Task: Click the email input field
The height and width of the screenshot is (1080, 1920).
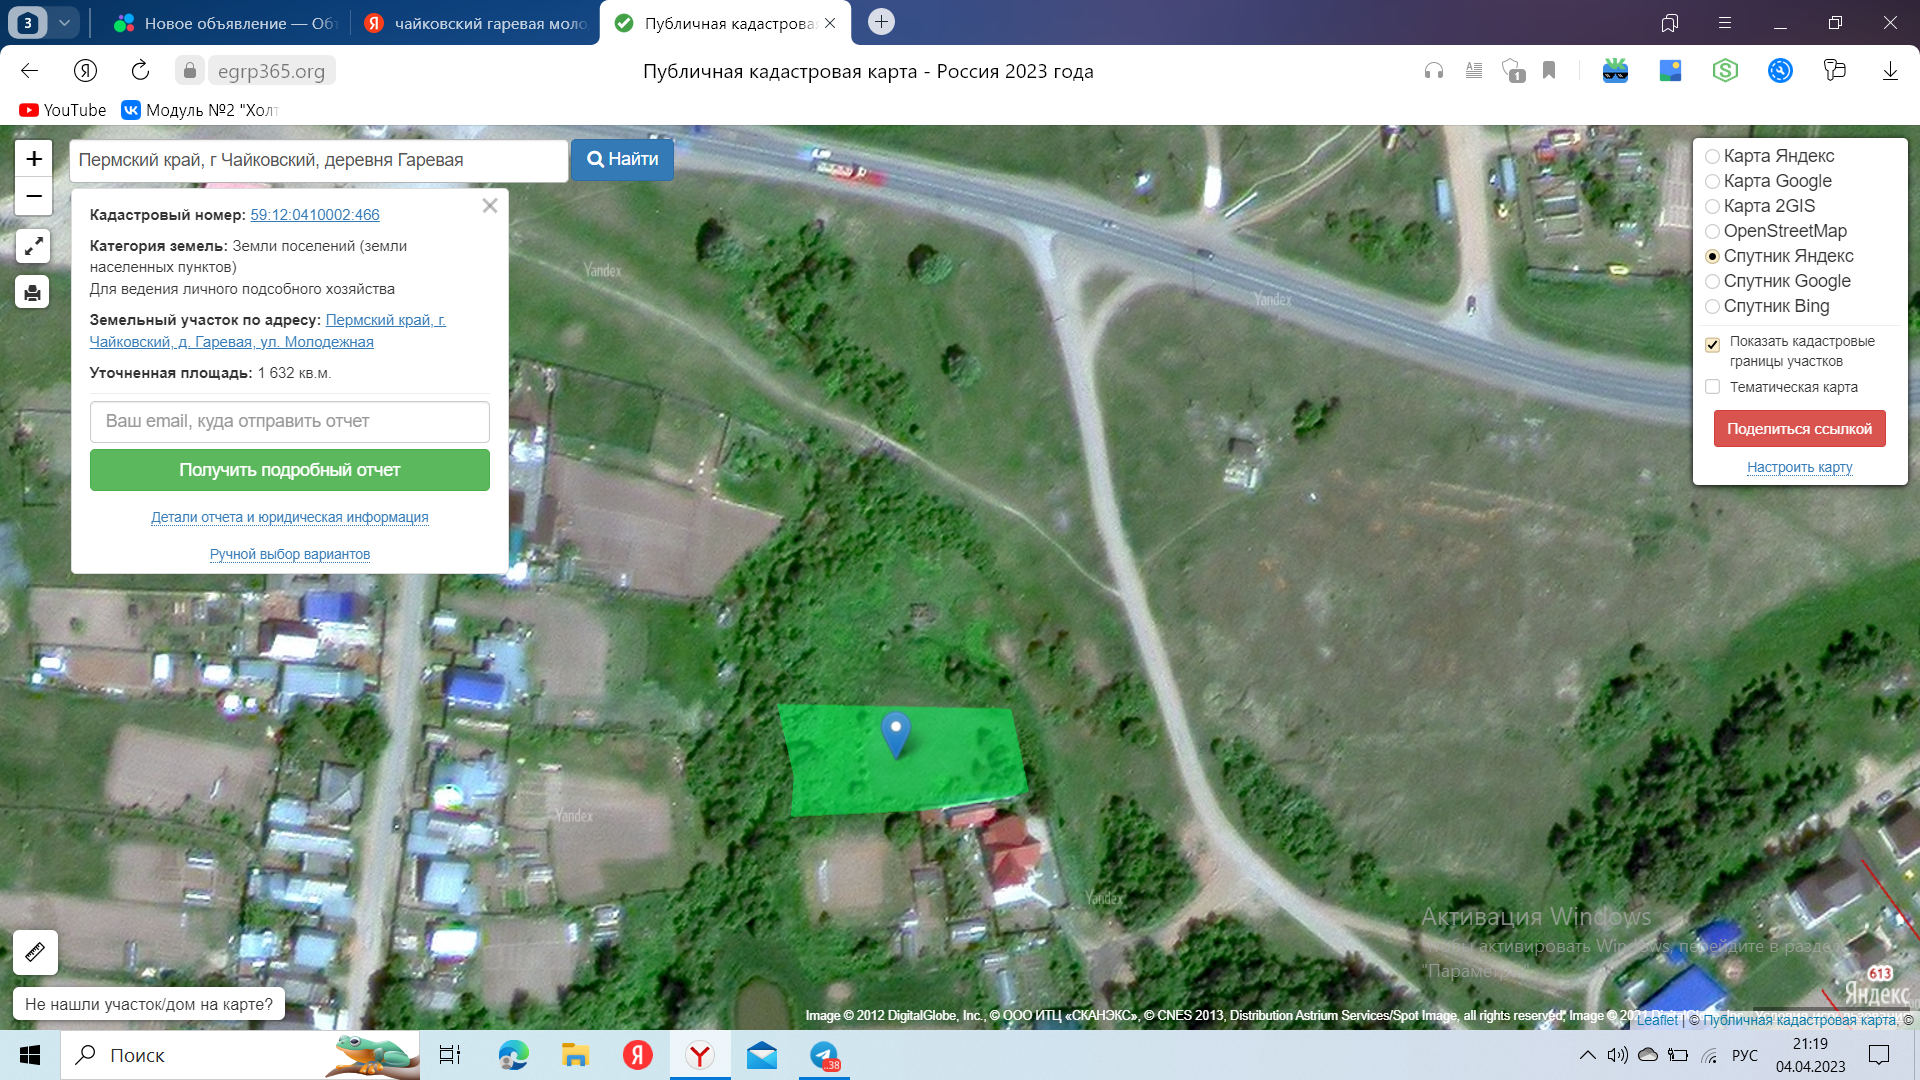Action: pos(289,421)
